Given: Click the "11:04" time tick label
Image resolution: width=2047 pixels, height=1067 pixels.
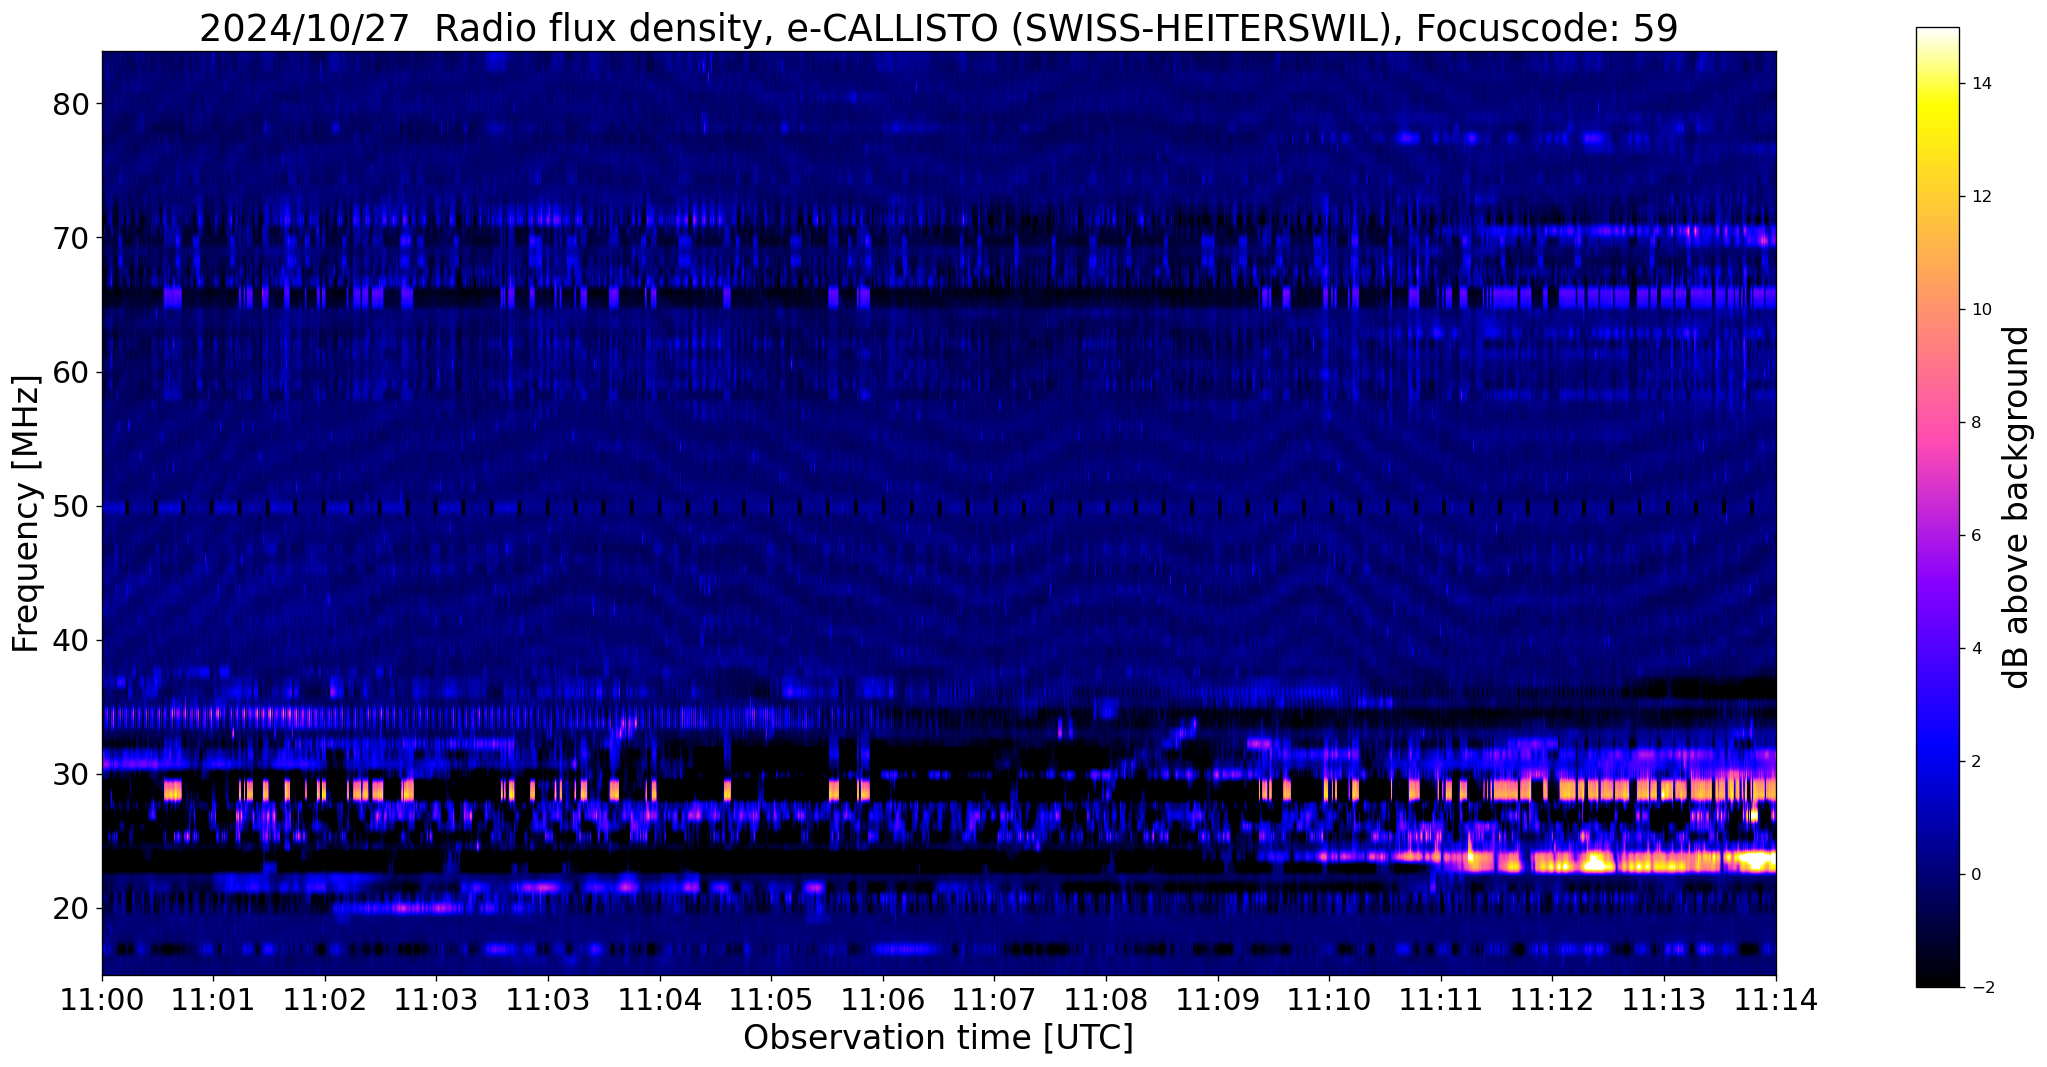Looking at the screenshot, I should click(660, 999).
